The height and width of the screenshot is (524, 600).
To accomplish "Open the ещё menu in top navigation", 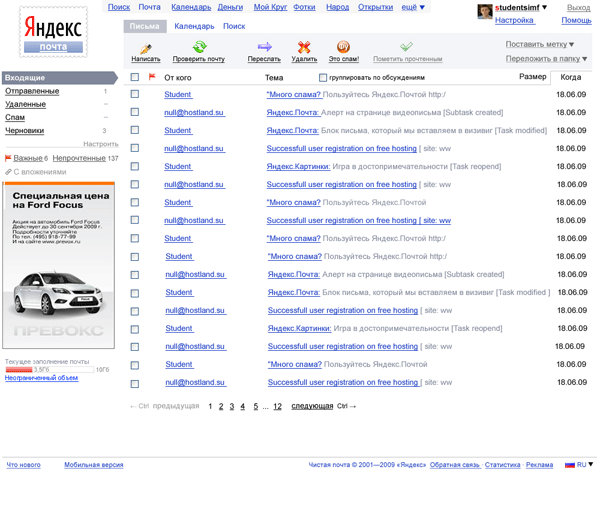I will 413,7.
